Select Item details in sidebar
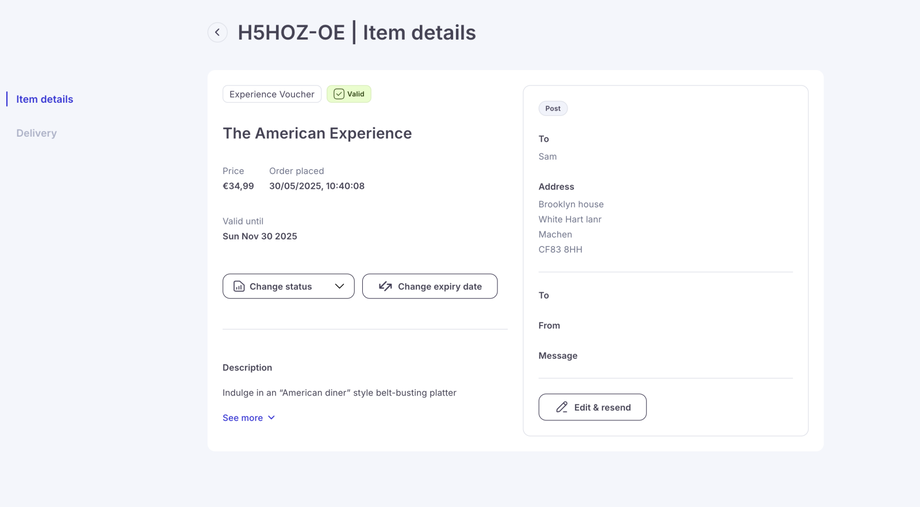The height and width of the screenshot is (507, 920). pyautogui.click(x=45, y=99)
